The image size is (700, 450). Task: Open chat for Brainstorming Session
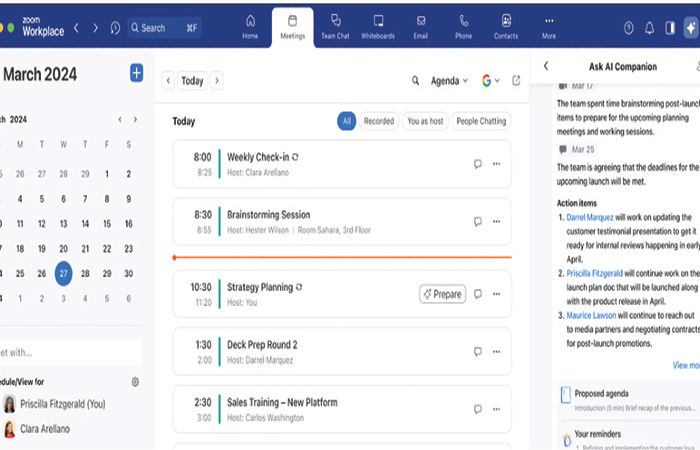click(478, 221)
